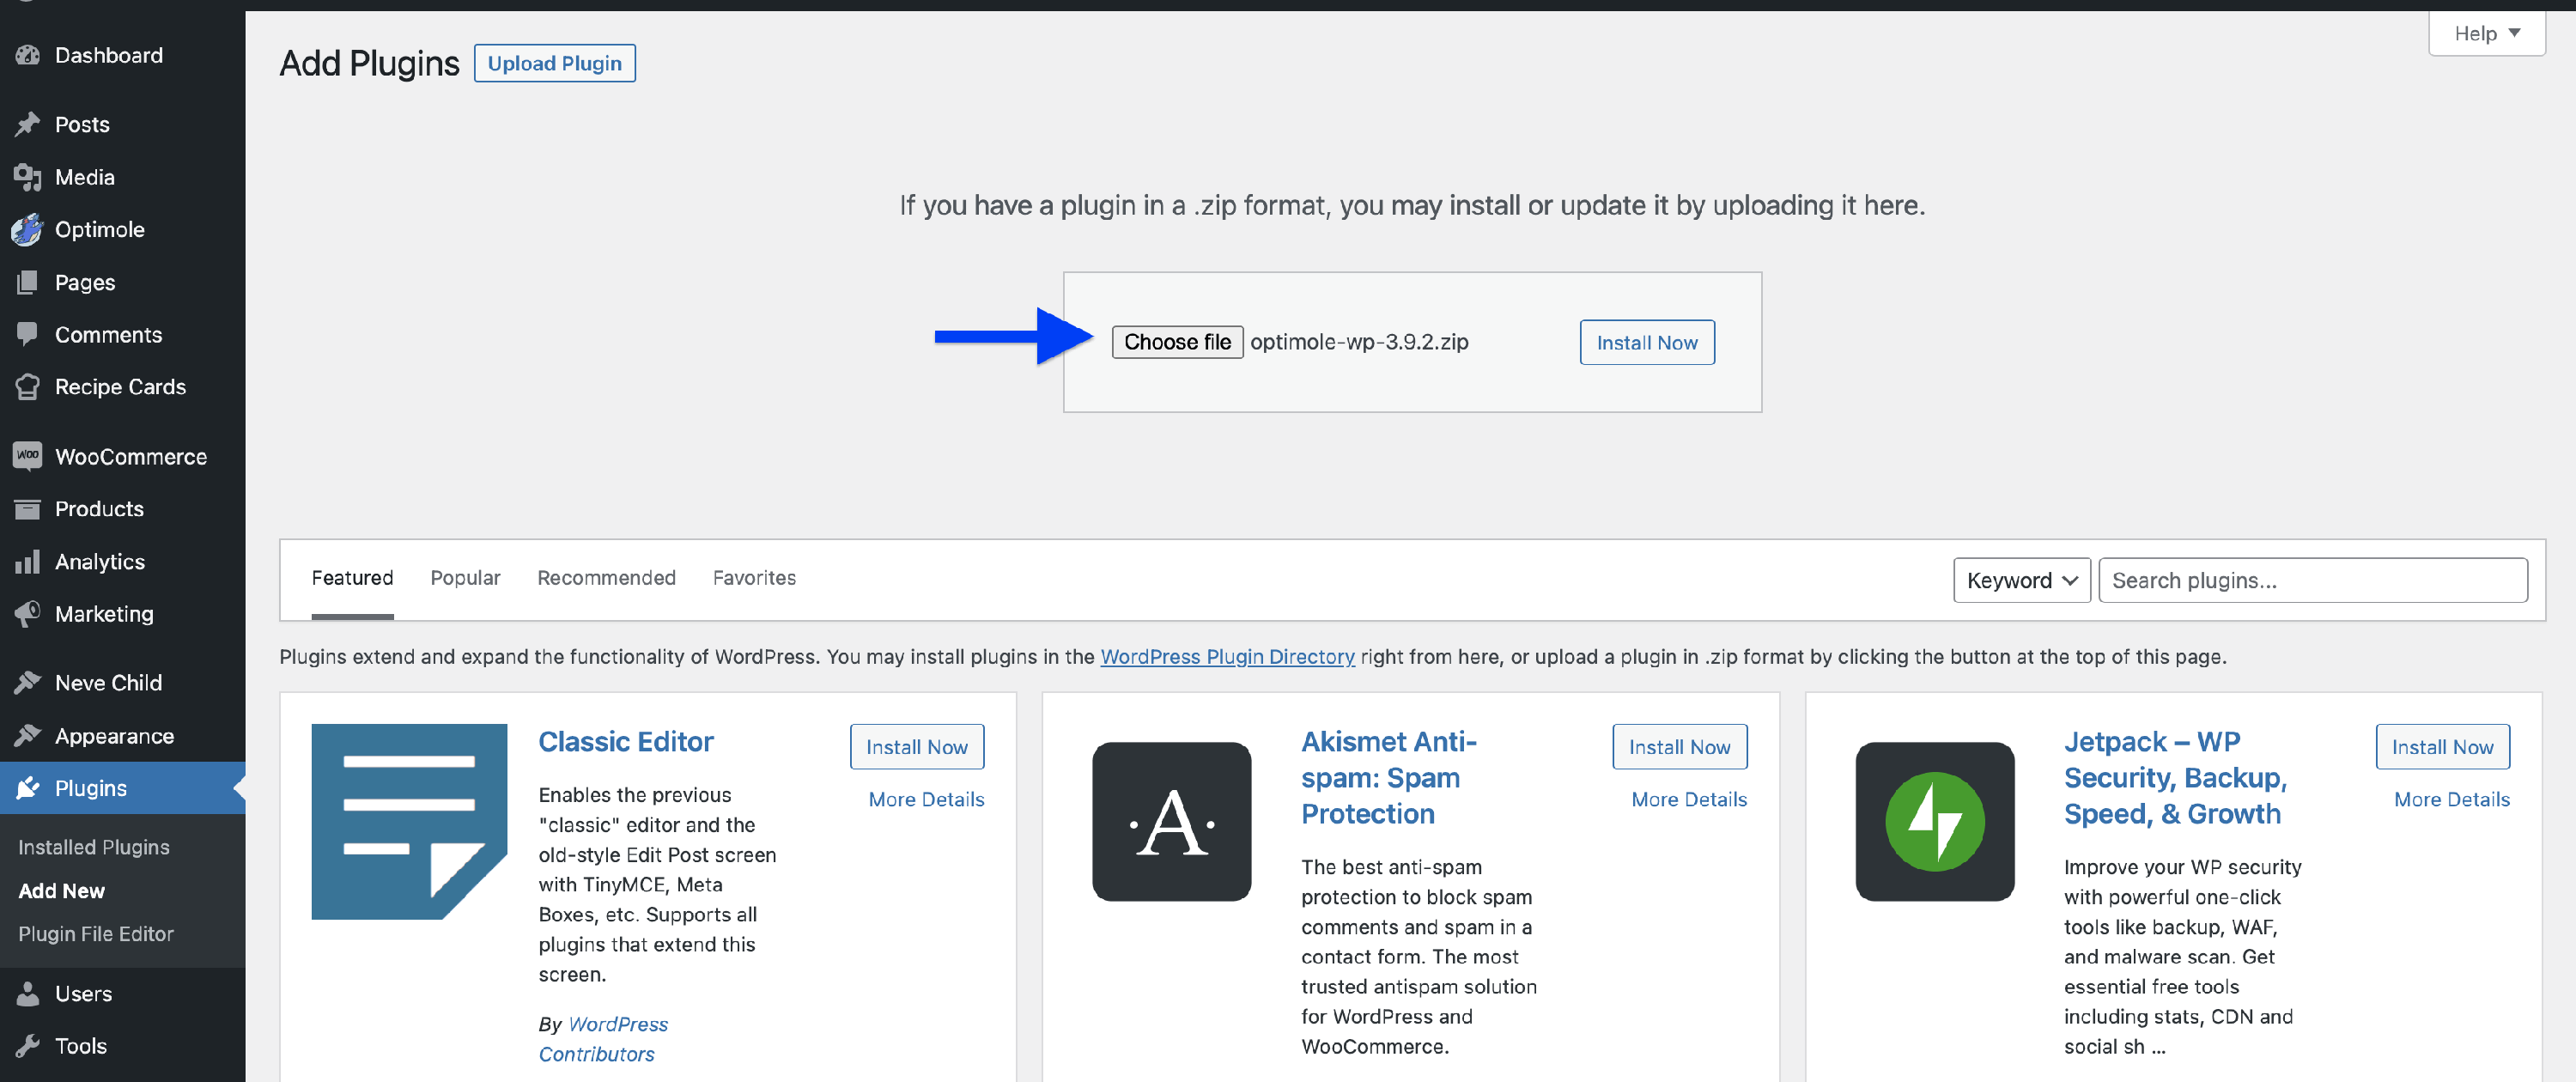
Task: Click the Marketing megaphone icon
Action: pyautogui.click(x=28, y=614)
